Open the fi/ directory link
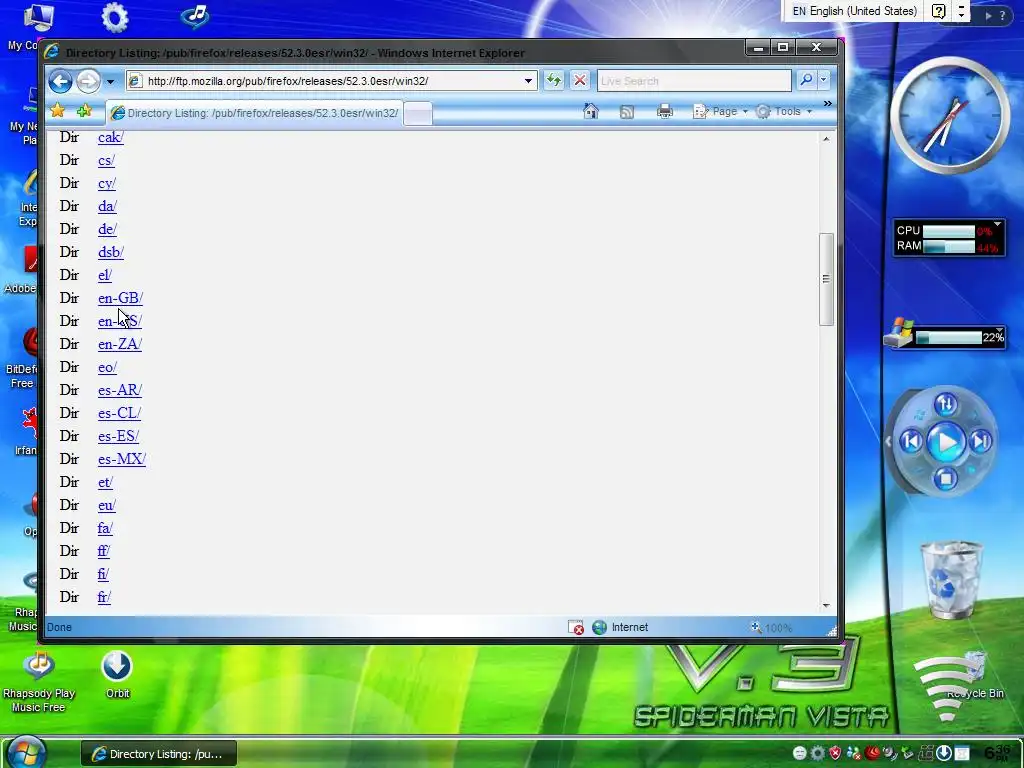The height and width of the screenshot is (768, 1024). (103, 574)
